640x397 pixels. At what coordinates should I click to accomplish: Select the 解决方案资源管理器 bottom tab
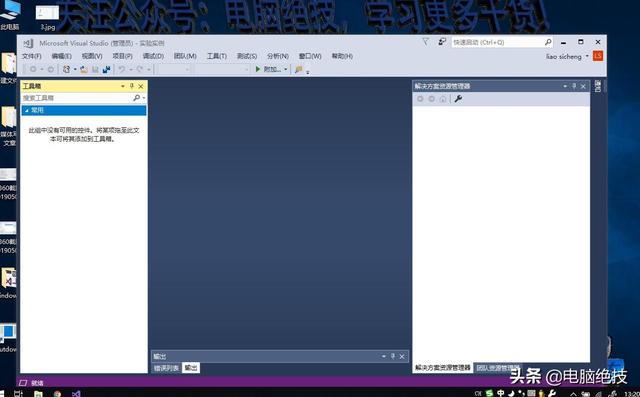click(442, 368)
